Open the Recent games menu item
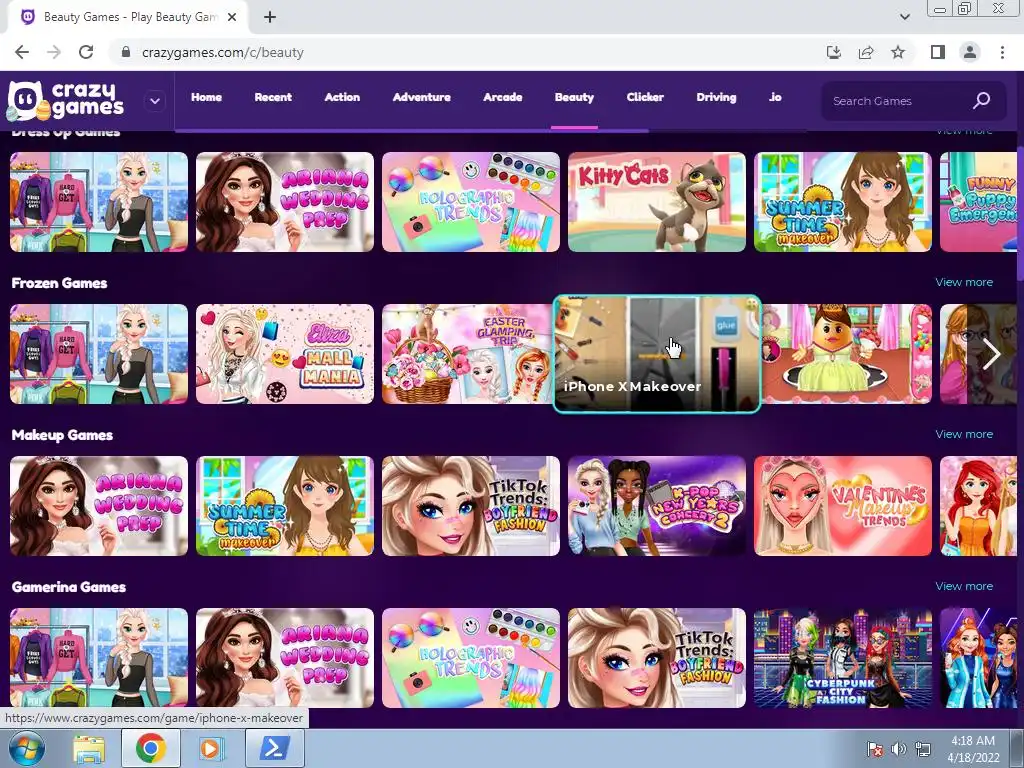Viewport: 1024px width, 768px height. click(273, 97)
